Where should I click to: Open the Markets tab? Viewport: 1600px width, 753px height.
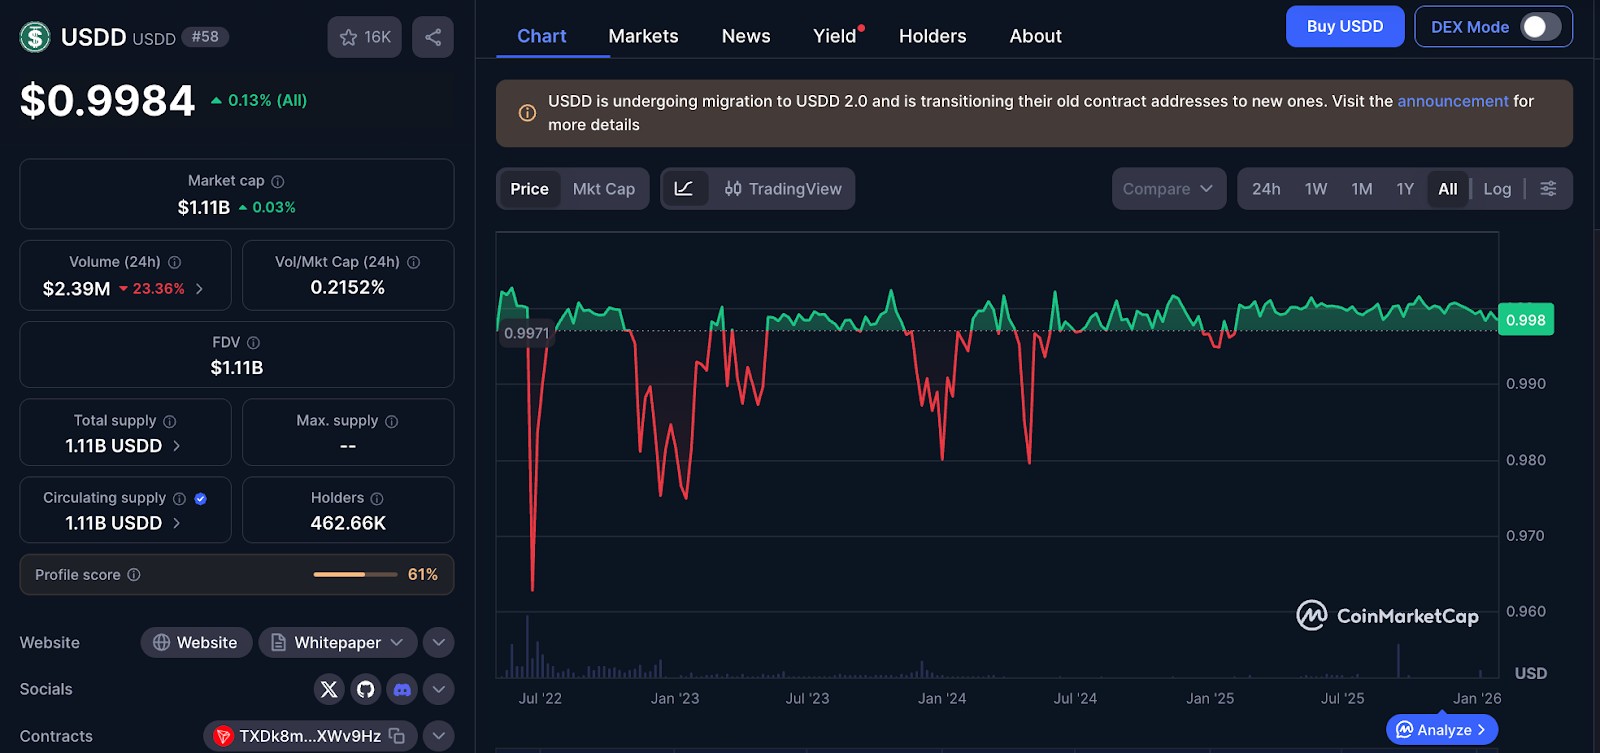coord(643,36)
